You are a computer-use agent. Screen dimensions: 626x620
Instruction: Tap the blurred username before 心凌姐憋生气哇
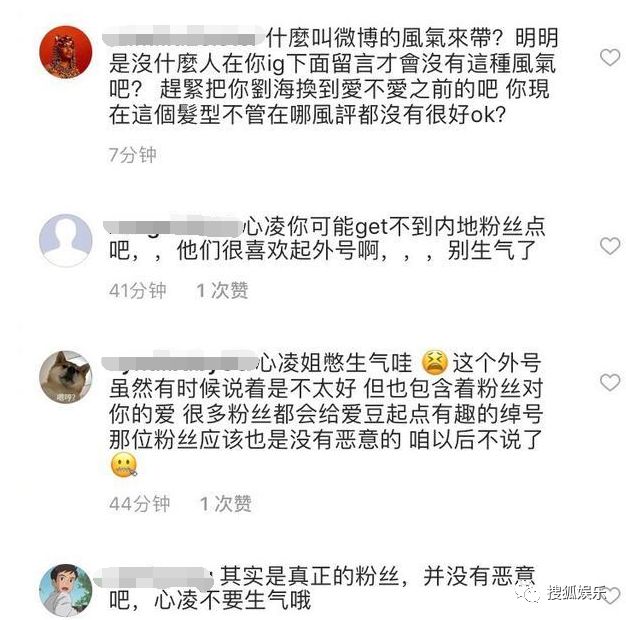[179, 362]
